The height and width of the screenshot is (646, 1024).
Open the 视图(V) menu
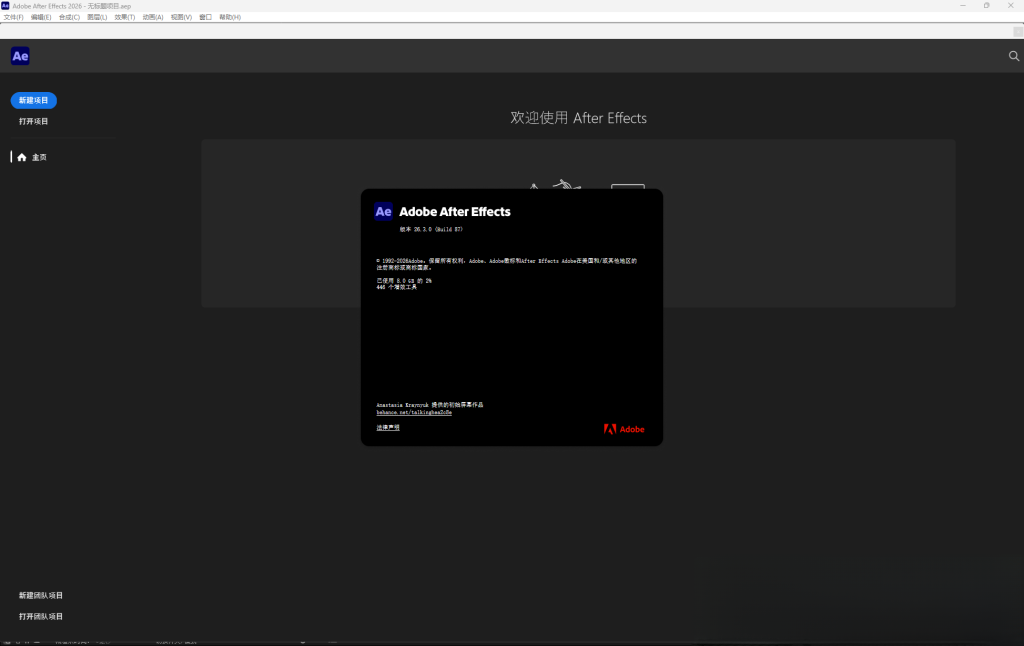[x=182, y=17]
